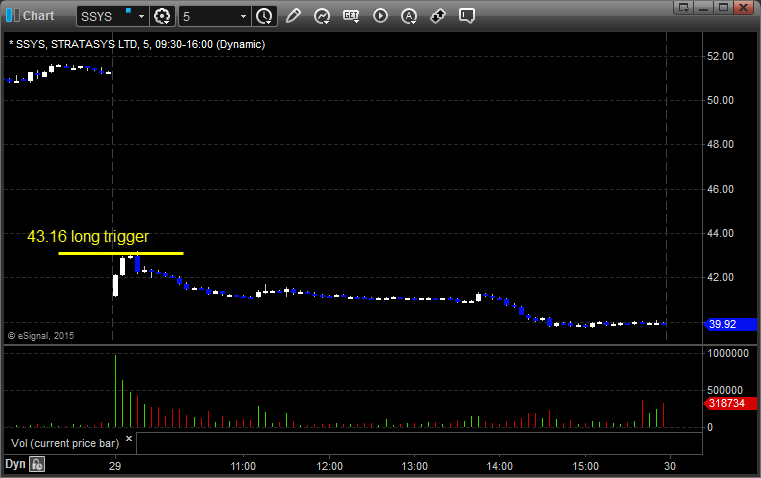Viewport: 761px width, 478px height.
Task: Expand the SSYS symbol dropdown
Action: click(140, 16)
